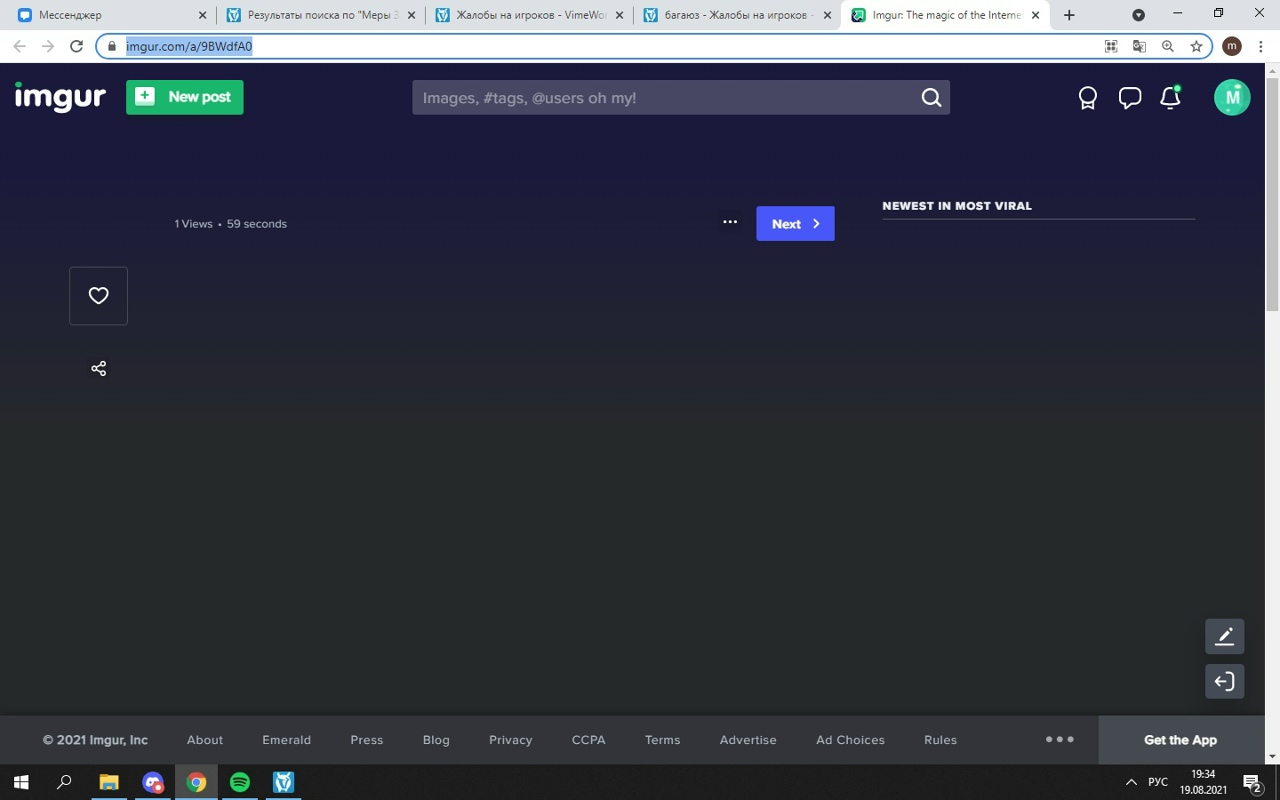Go to the Next post

(x=795, y=224)
